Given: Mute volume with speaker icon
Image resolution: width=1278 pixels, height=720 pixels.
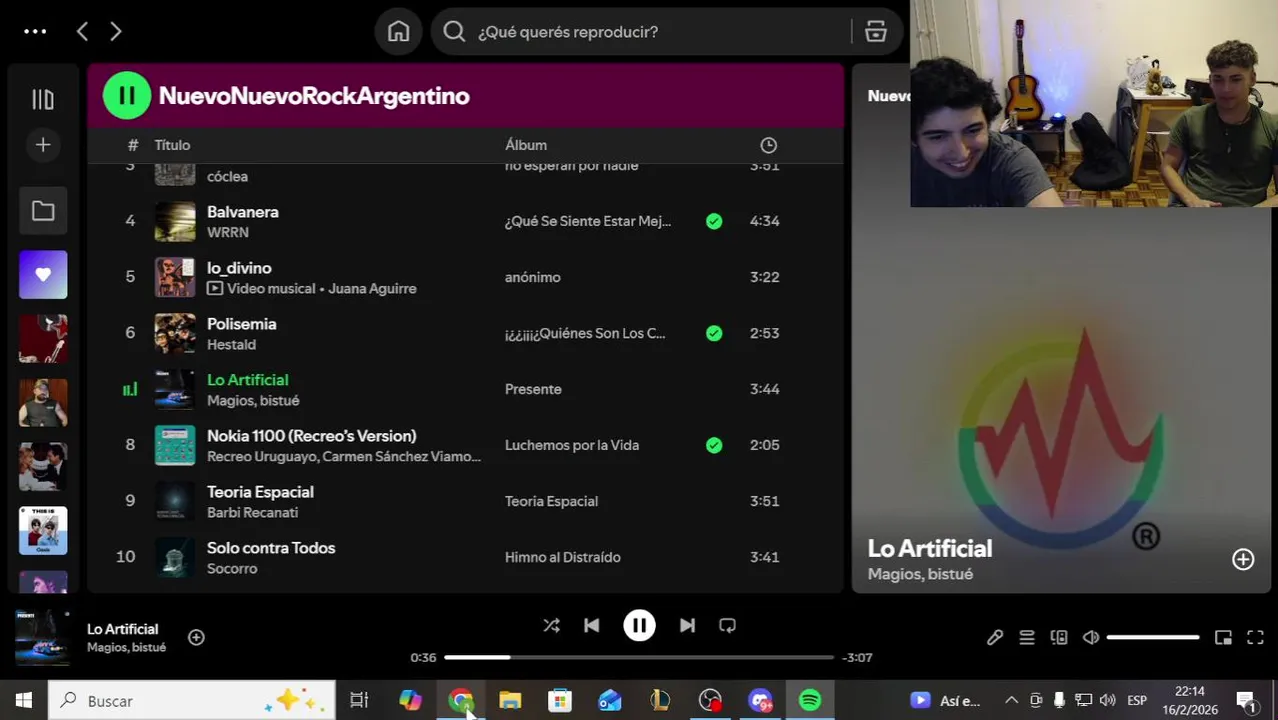Looking at the screenshot, I should tap(1091, 637).
